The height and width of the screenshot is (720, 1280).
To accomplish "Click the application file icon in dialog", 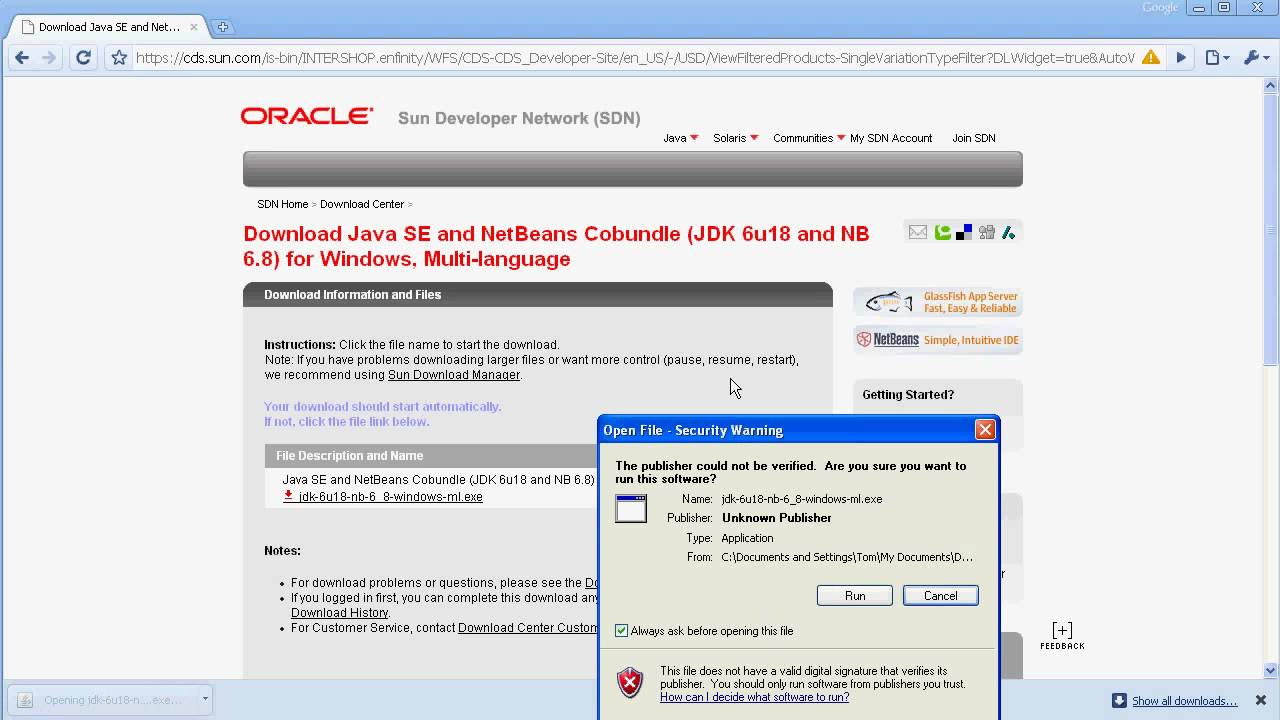I will (631, 508).
